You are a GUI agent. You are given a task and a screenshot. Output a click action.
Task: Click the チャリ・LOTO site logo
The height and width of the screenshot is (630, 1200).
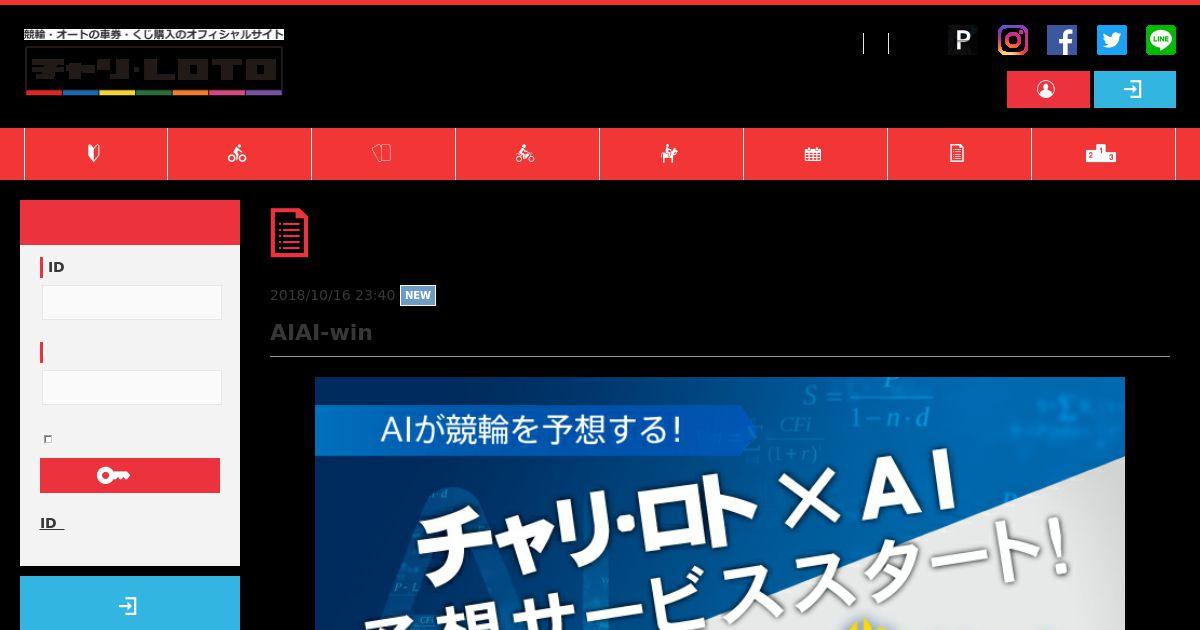[x=154, y=62]
